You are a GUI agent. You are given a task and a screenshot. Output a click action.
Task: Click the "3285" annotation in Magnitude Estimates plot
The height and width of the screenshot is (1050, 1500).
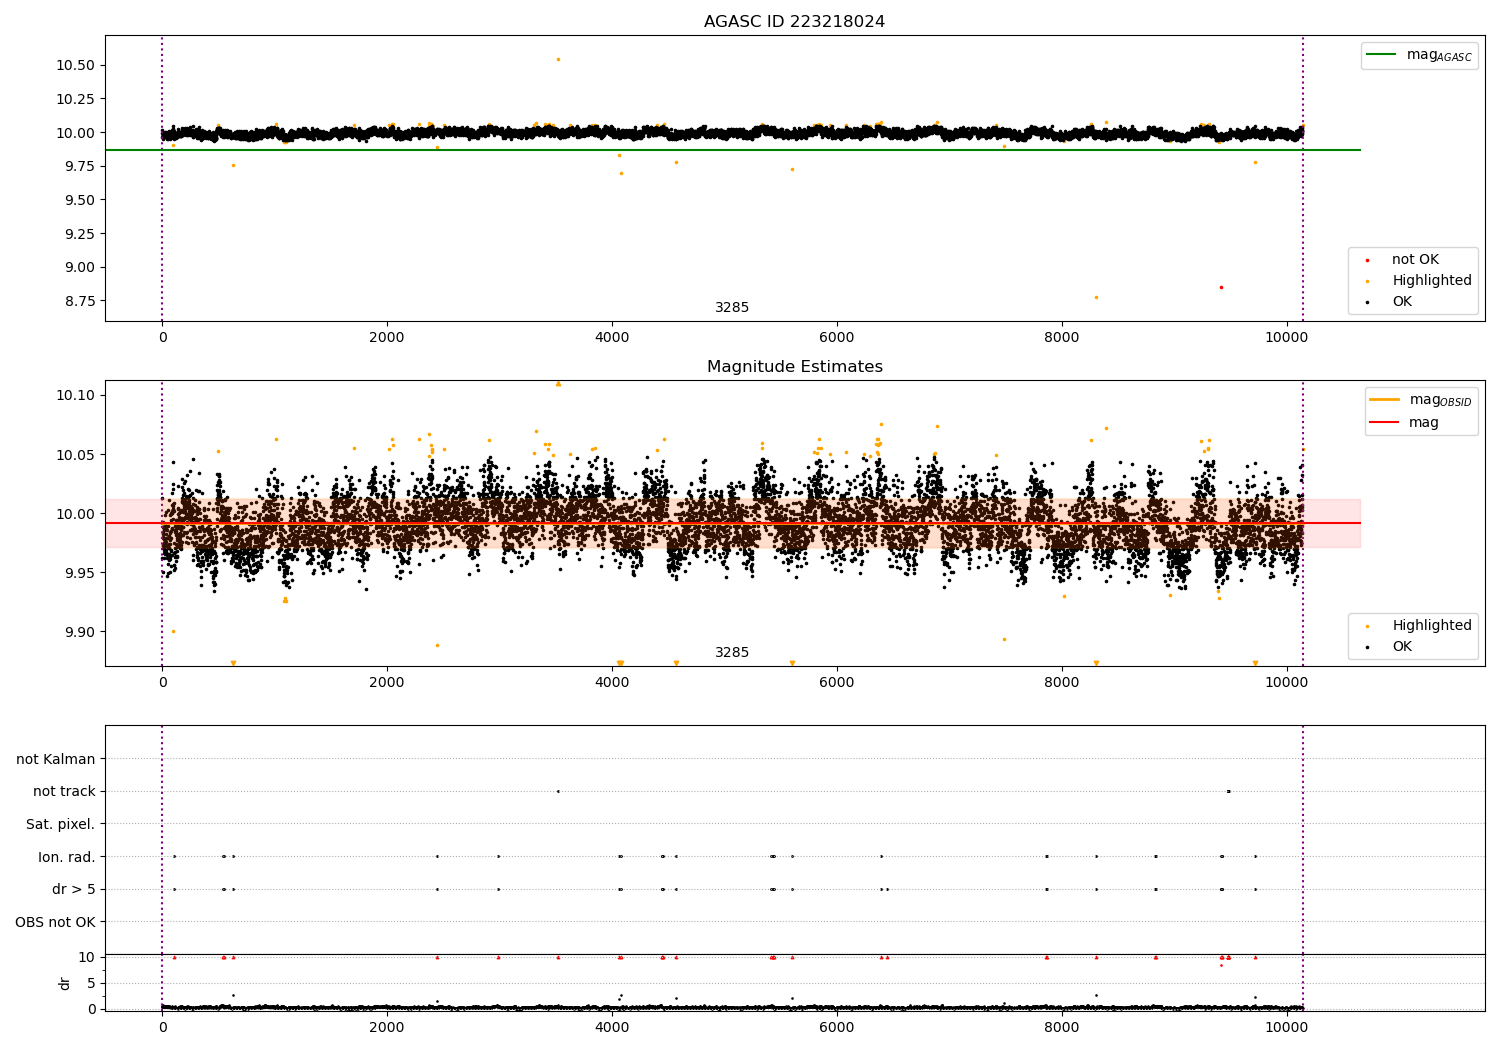[x=732, y=653]
